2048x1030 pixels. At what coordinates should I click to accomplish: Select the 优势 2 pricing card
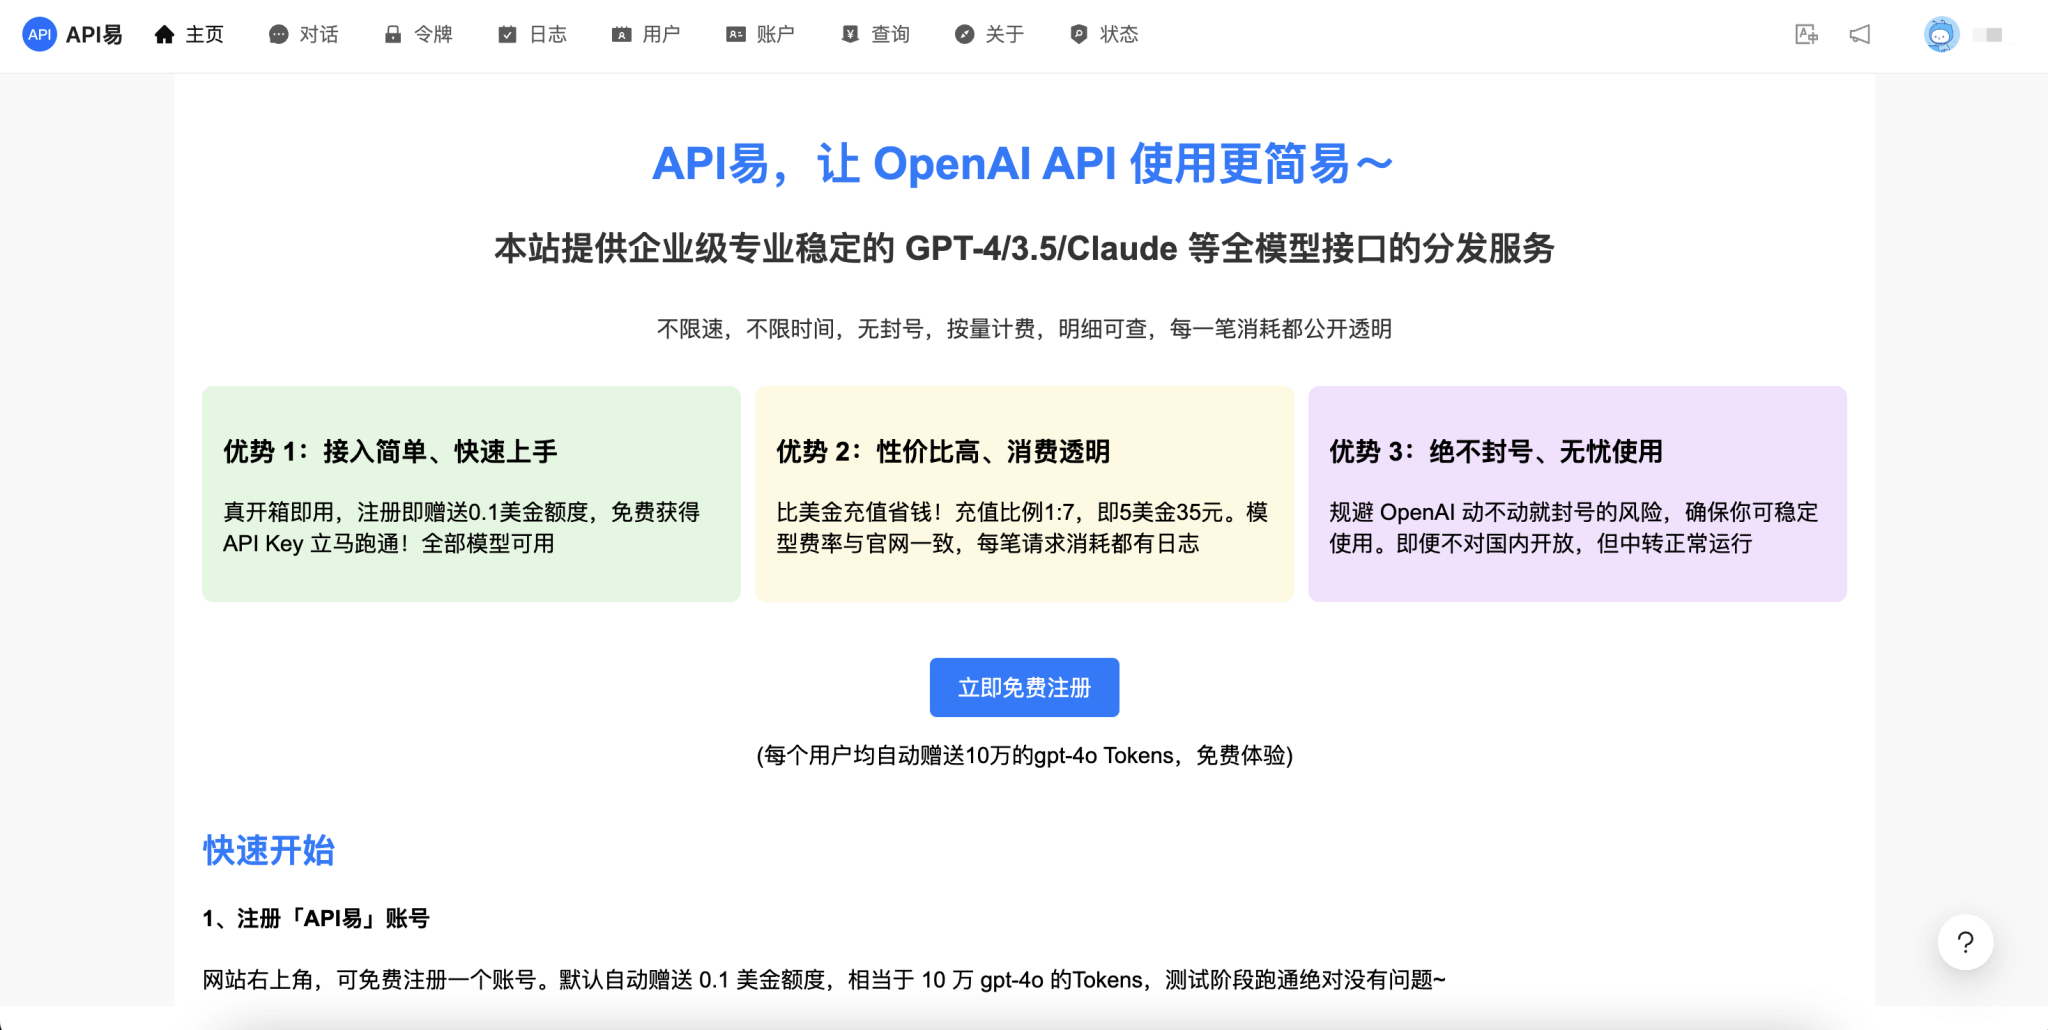pyautogui.click(x=1023, y=494)
